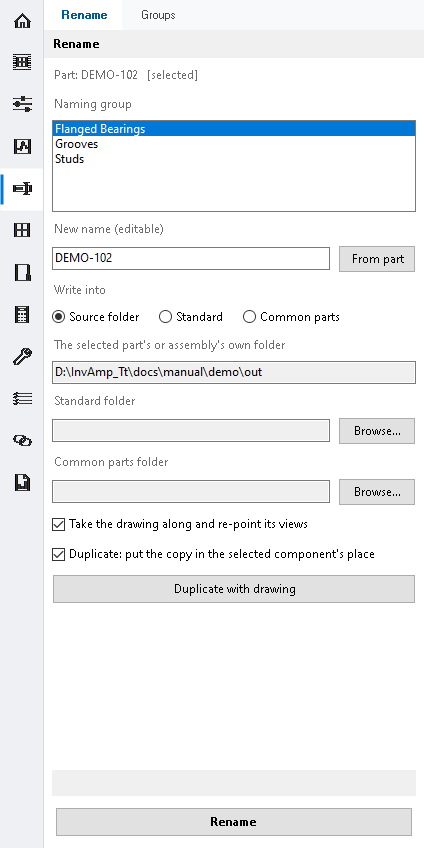Select Flanged Bearings naming group
Viewport: 424px width, 848px height.
[x=234, y=129]
